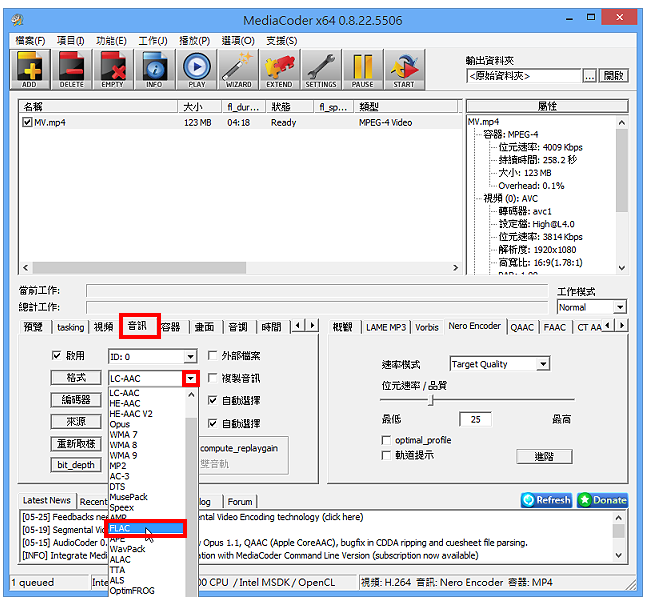This screenshot has width=654, height=604.
Task: Switch to the Vorbis encoder tab
Action: (427, 327)
